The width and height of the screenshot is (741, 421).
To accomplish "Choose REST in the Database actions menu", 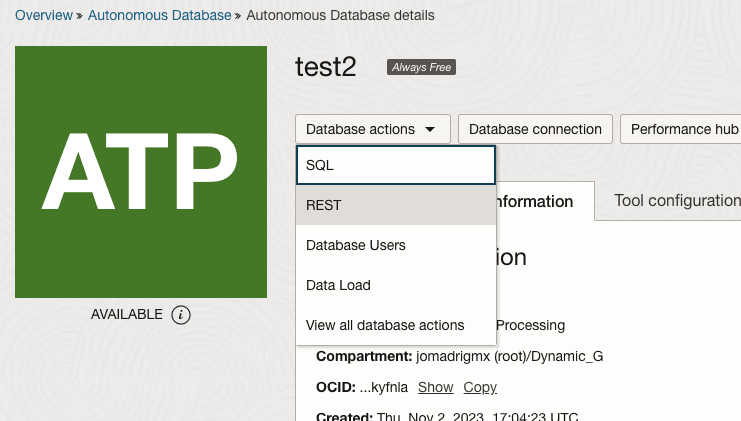I will [396, 205].
